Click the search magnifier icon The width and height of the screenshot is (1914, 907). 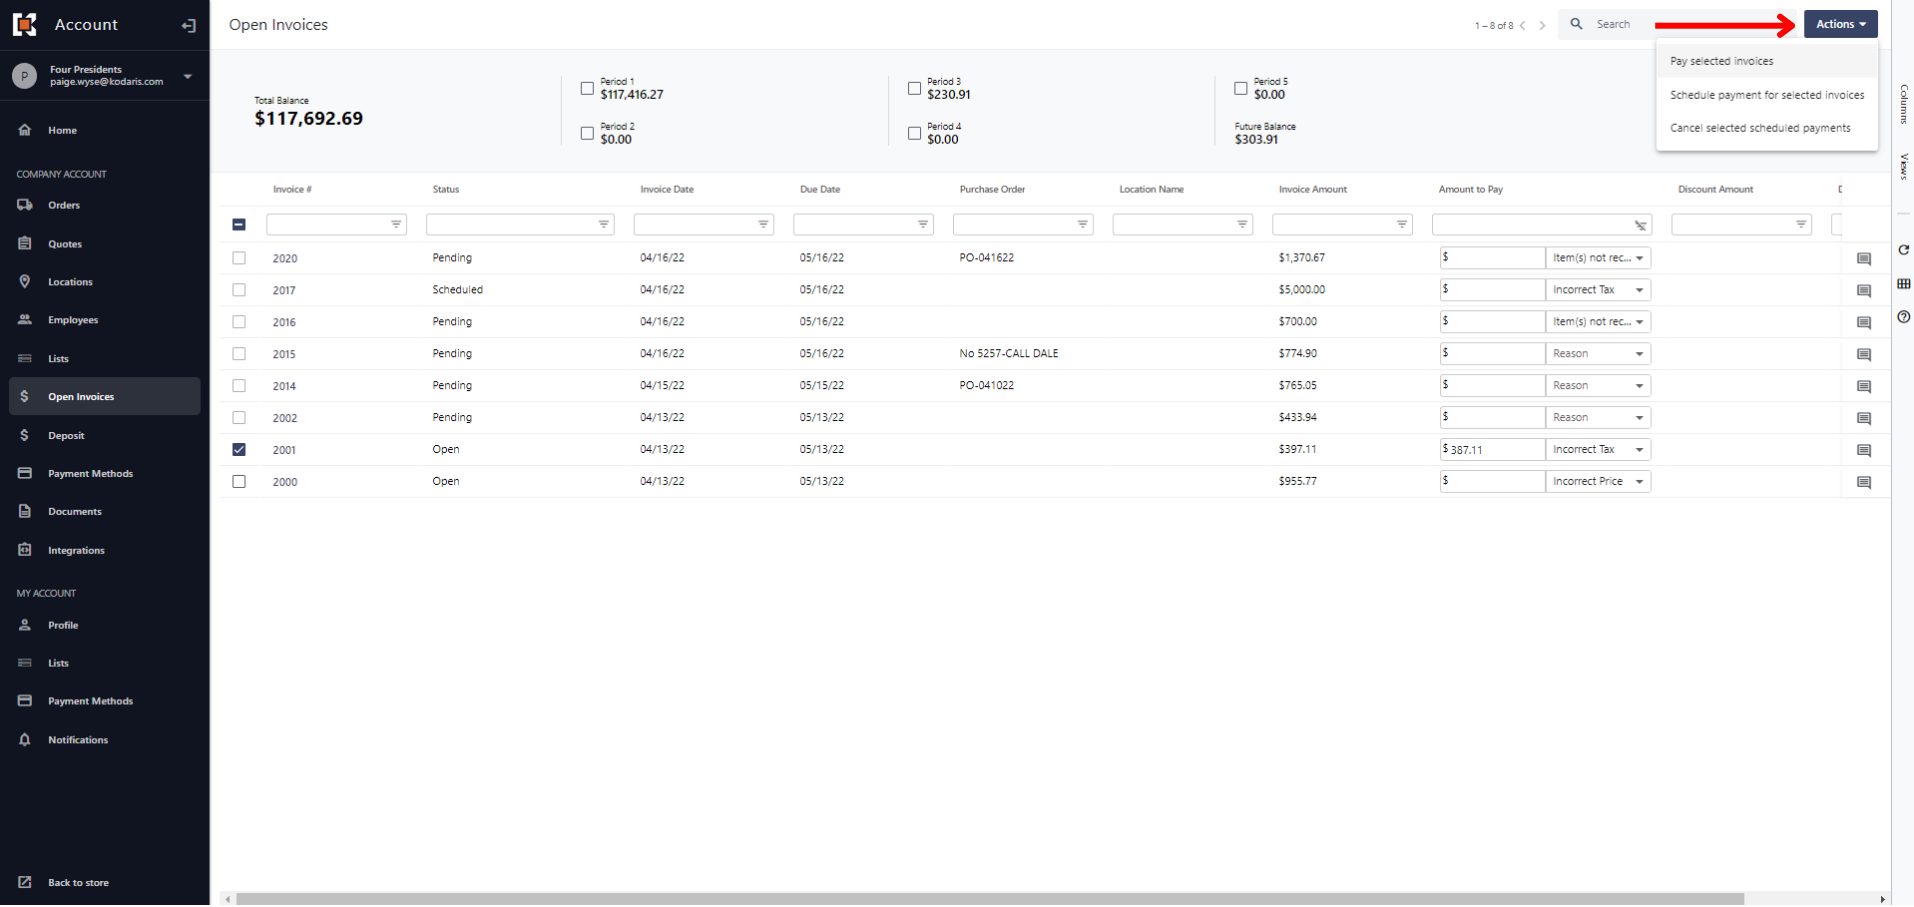tap(1576, 24)
